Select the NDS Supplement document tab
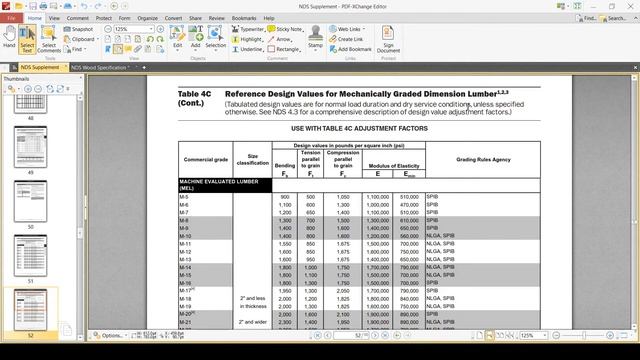Screen dimensions: 640x360 (x=40, y=67)
